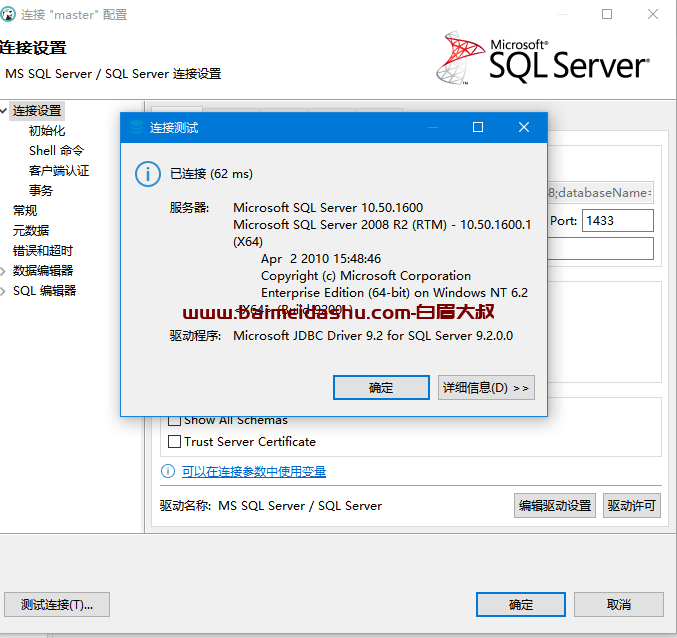Click the info icon before the variables link
Viewport: 677px width, 638px height.
[x=168, y=471]
